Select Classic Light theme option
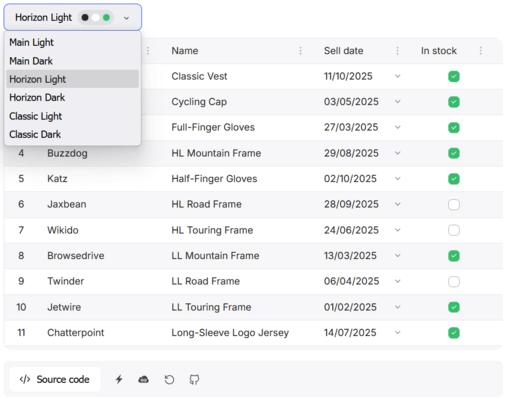Image resolution: width=507 pixels, height=400 pixels. pos(72,116)
